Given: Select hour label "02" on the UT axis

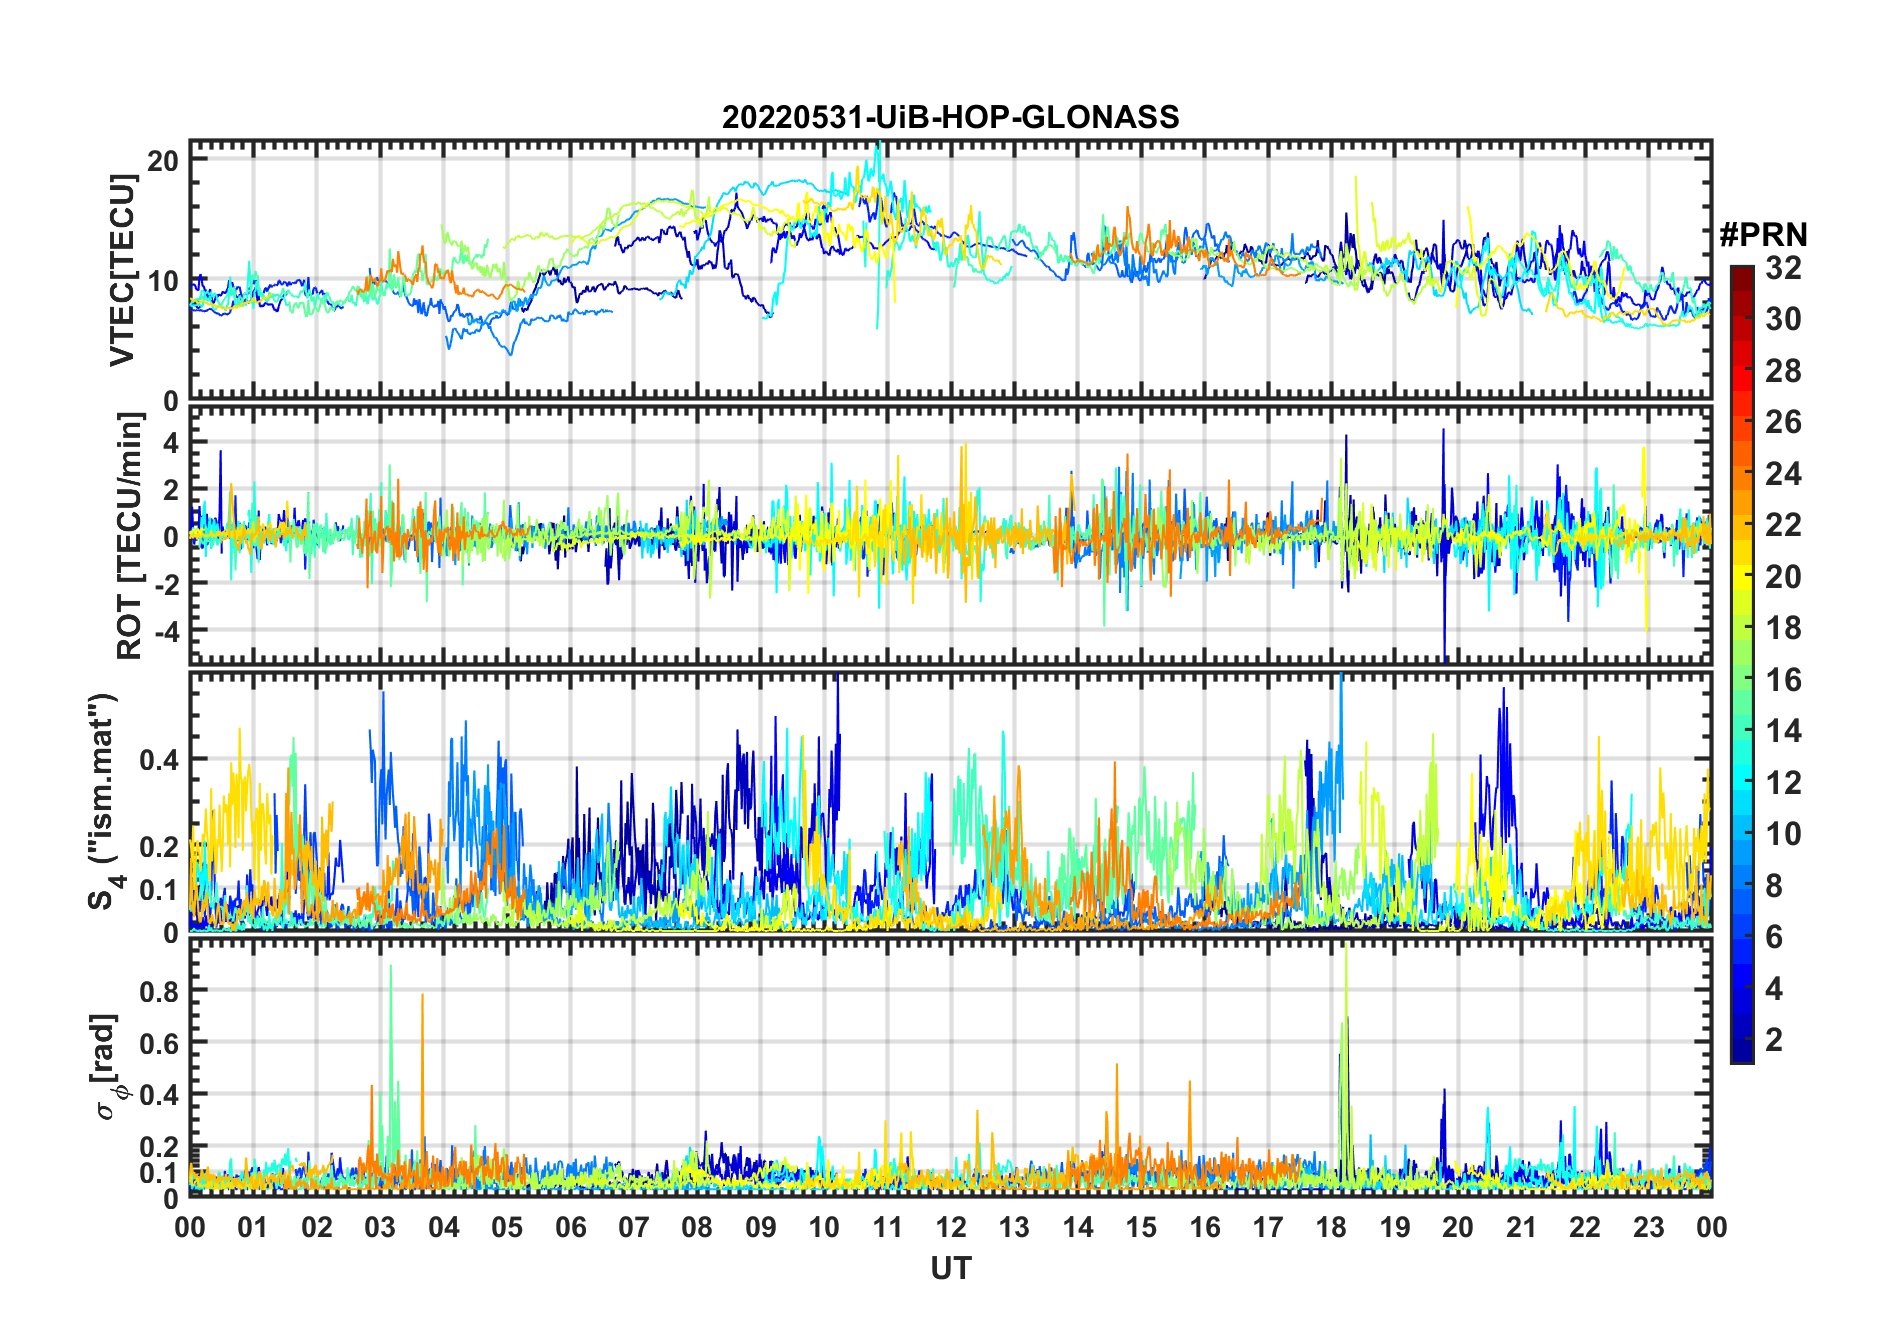Looking at the screenshot, I should pos(317,1227).
